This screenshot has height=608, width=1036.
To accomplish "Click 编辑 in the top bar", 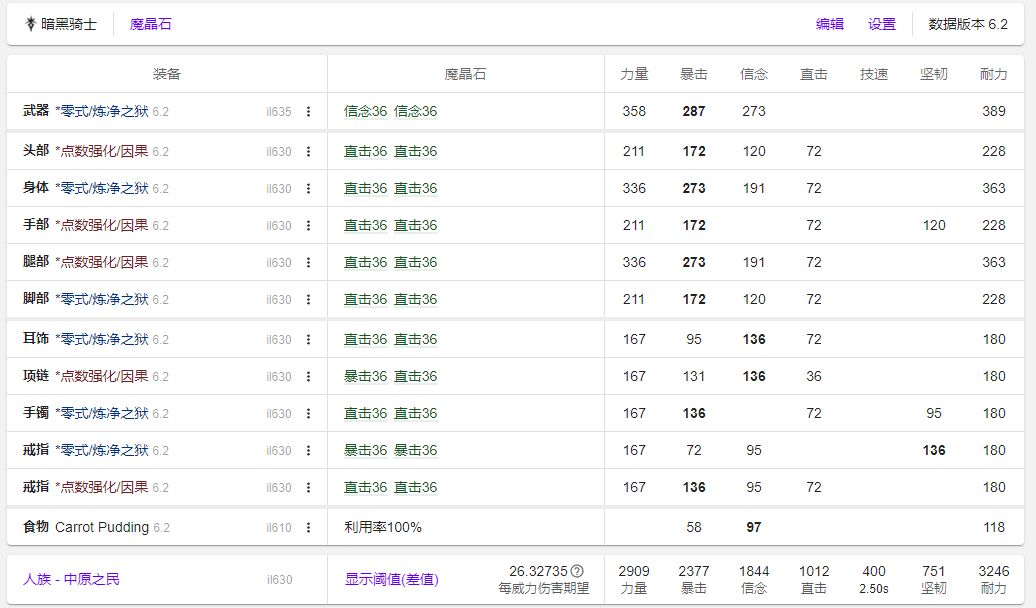I will (x=830, y=24).
